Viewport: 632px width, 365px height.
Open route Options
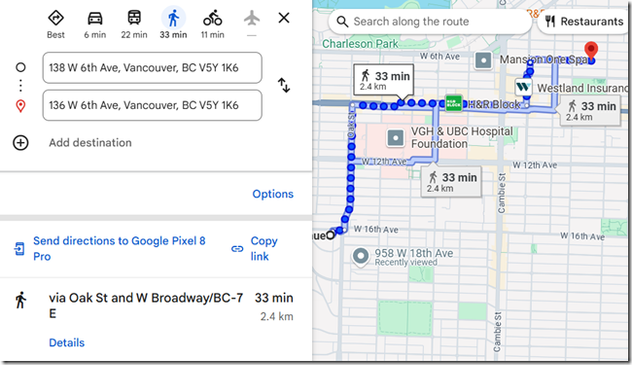click(273, 194)
